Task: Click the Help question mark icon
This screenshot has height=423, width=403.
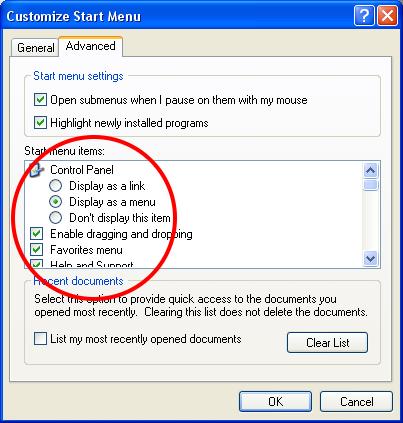Action: click(x=364, y=16)
